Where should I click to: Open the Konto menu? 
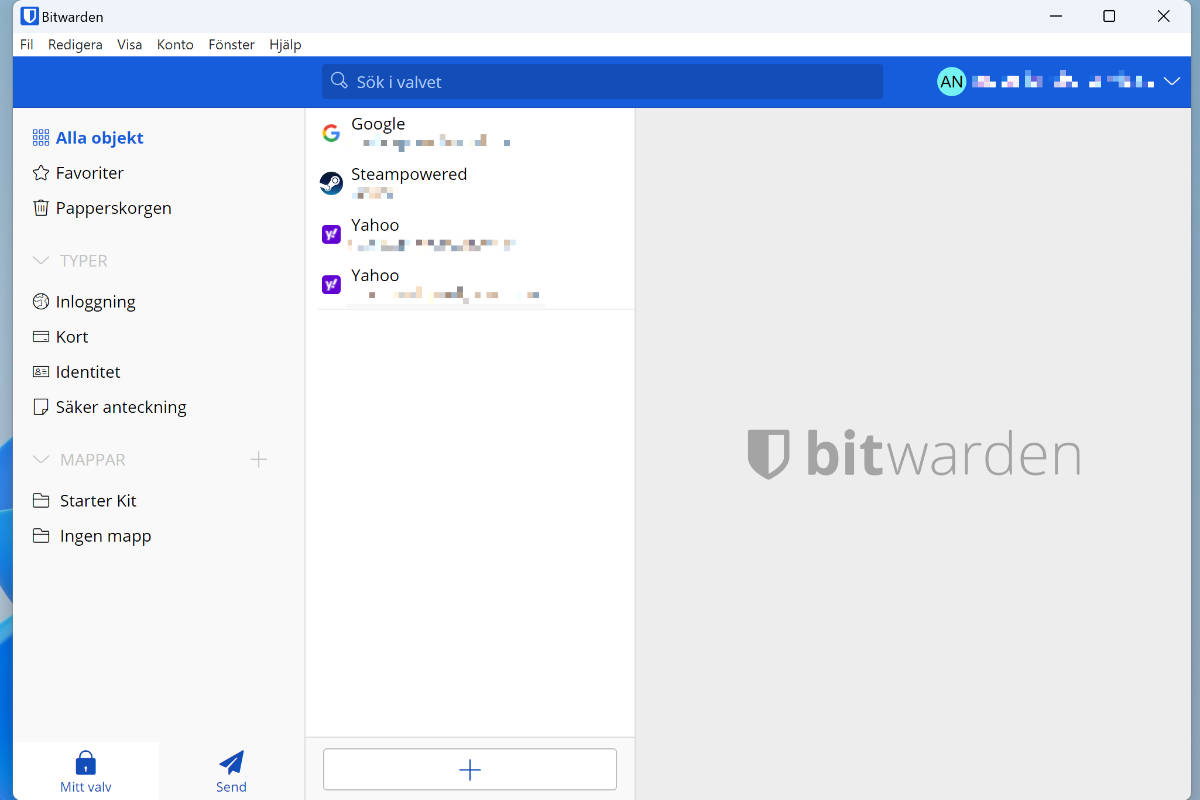pos(175,44)
